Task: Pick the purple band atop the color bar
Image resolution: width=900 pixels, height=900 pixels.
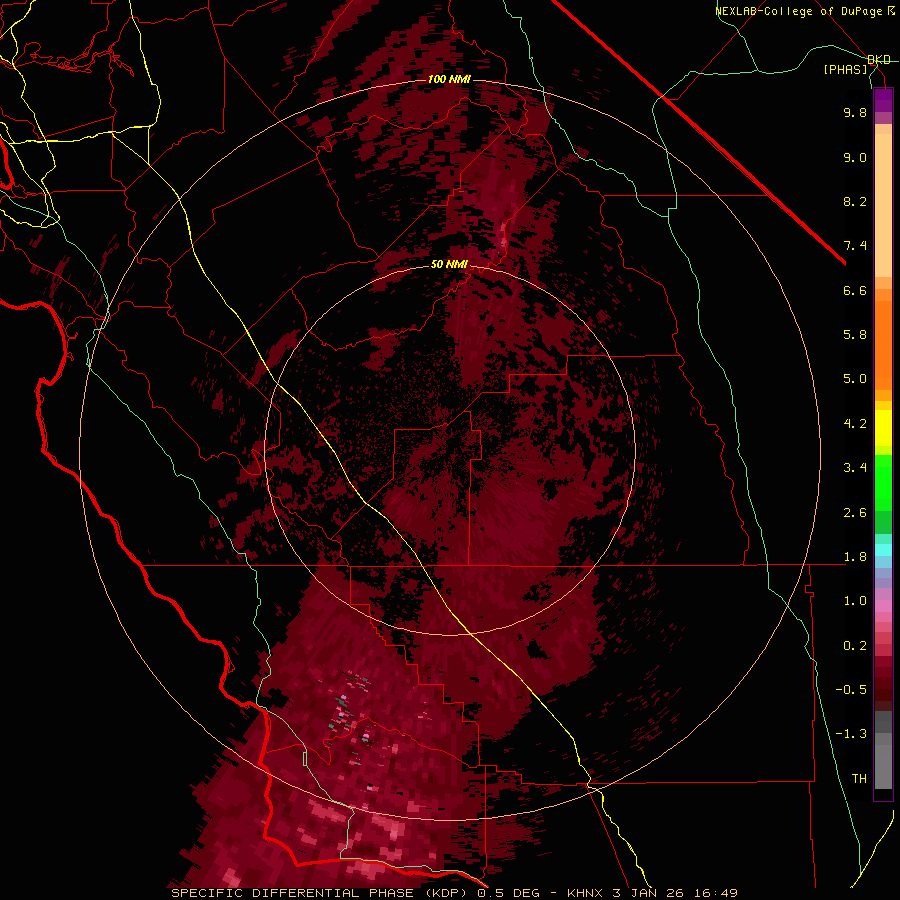Action: click(x=883, y=101)
